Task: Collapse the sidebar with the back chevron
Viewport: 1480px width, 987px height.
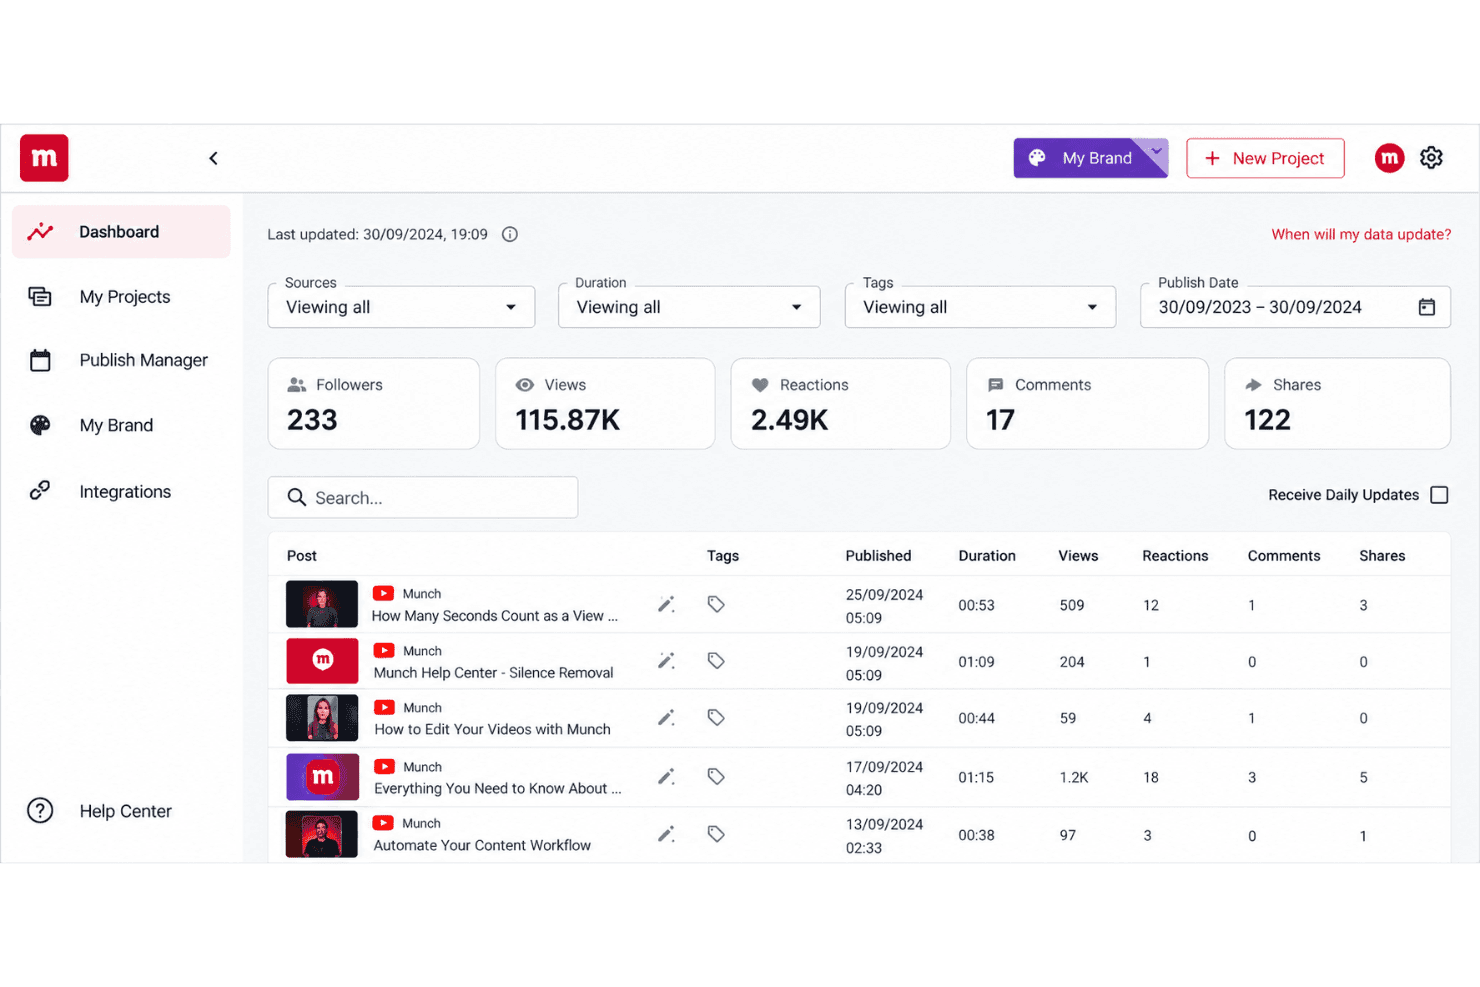Action: [x=213, y=158]
